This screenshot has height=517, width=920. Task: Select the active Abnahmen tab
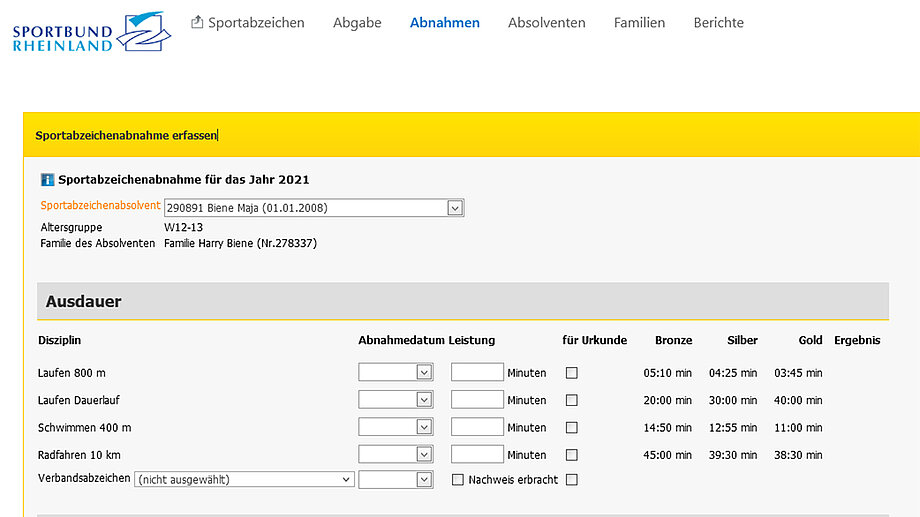pos(444,22)
